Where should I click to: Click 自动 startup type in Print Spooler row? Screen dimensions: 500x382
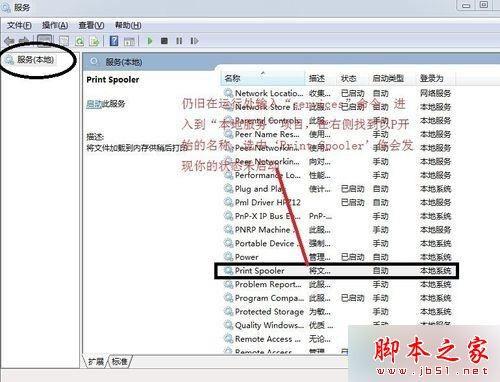[x=380, y=271]
